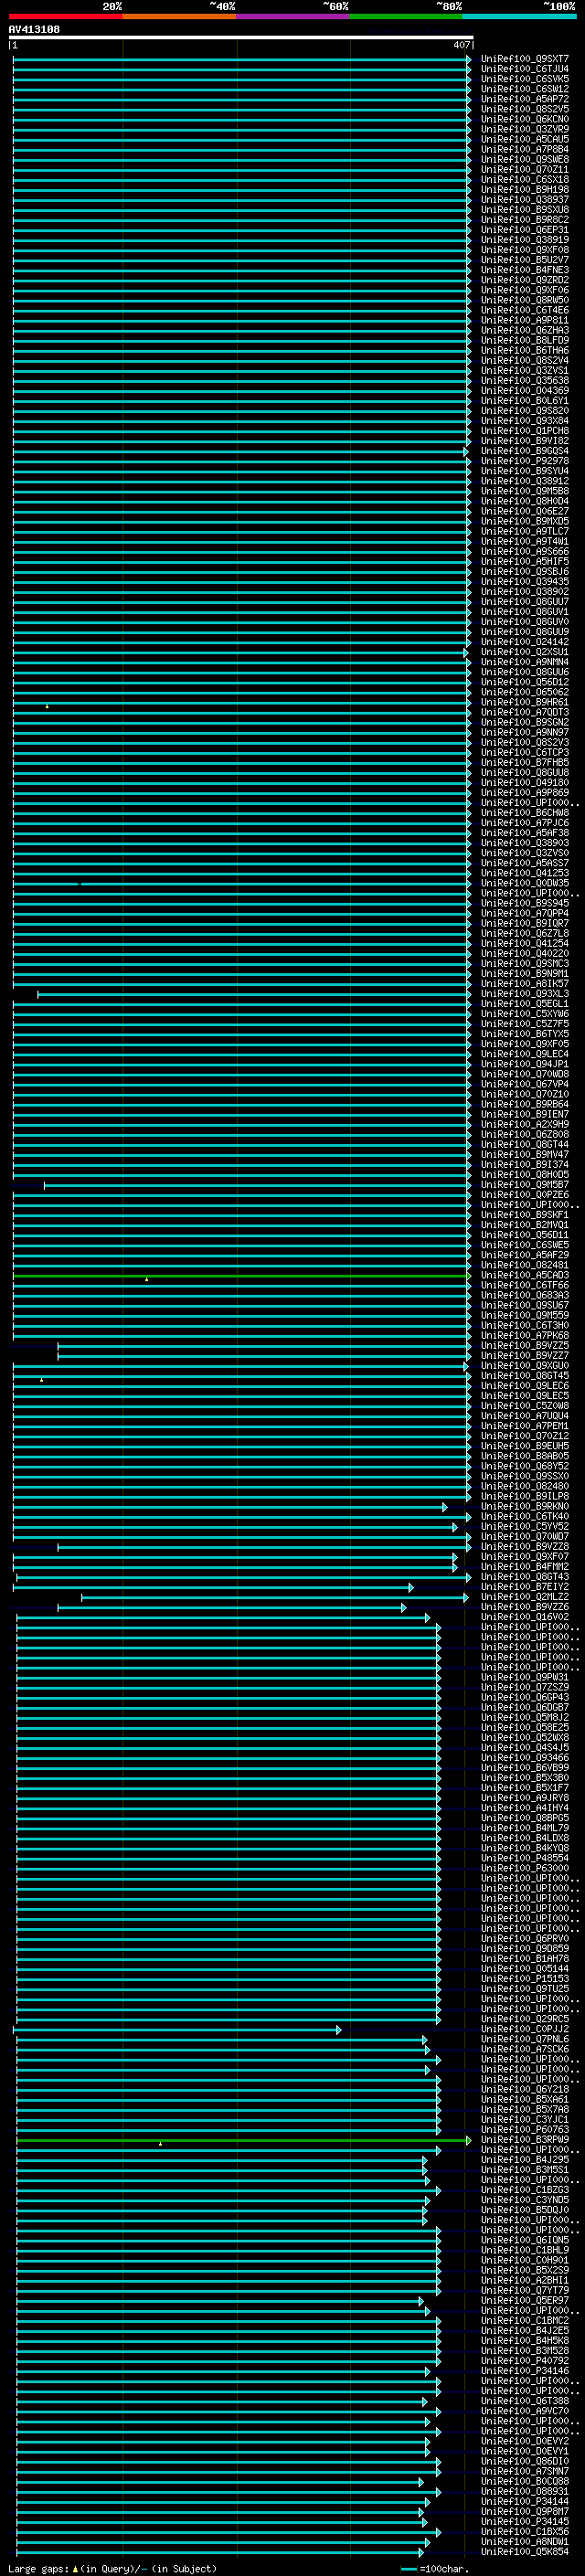
Task: Click the UniRef100_Q70WD7 entry
Action: [x=525, y=1537]
